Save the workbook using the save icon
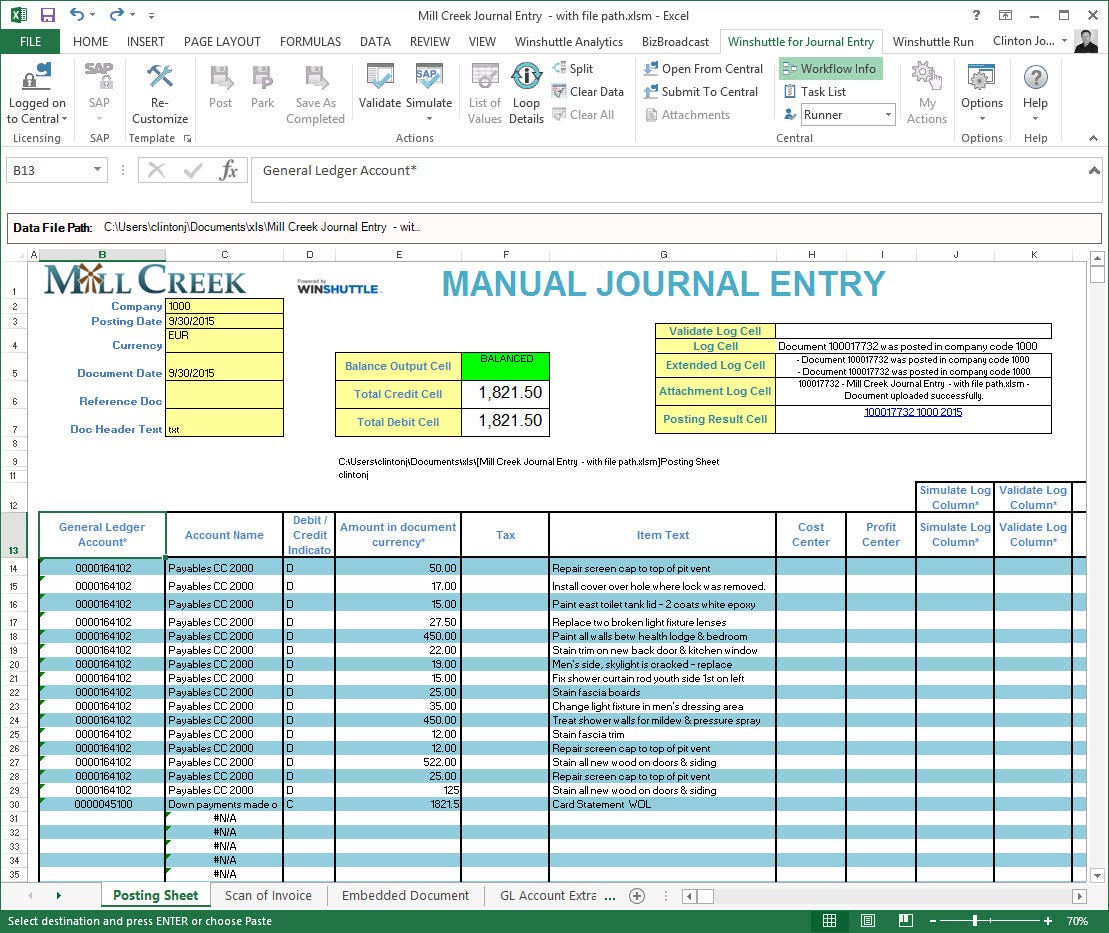Screen dimensions: 1109x933 point(47,15)
